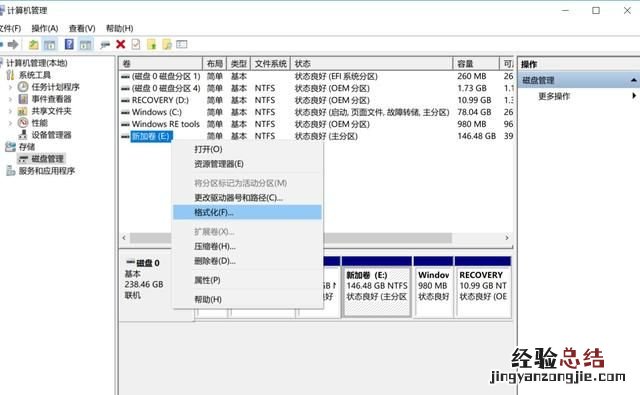This screenshot has width=640, height=395.
Task: Click the last toolbar icon, list settings view
Action: click(182, 44)
